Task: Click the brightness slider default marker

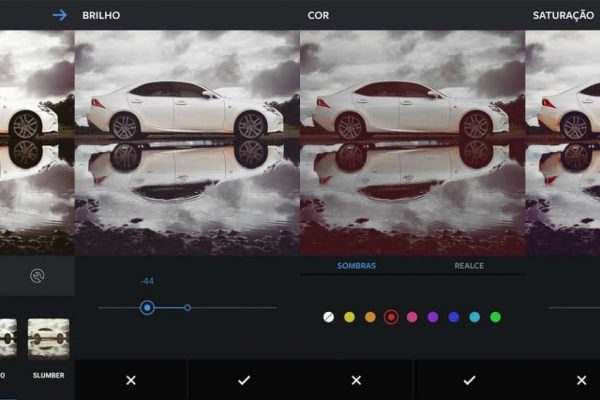Action: [187, 307]
